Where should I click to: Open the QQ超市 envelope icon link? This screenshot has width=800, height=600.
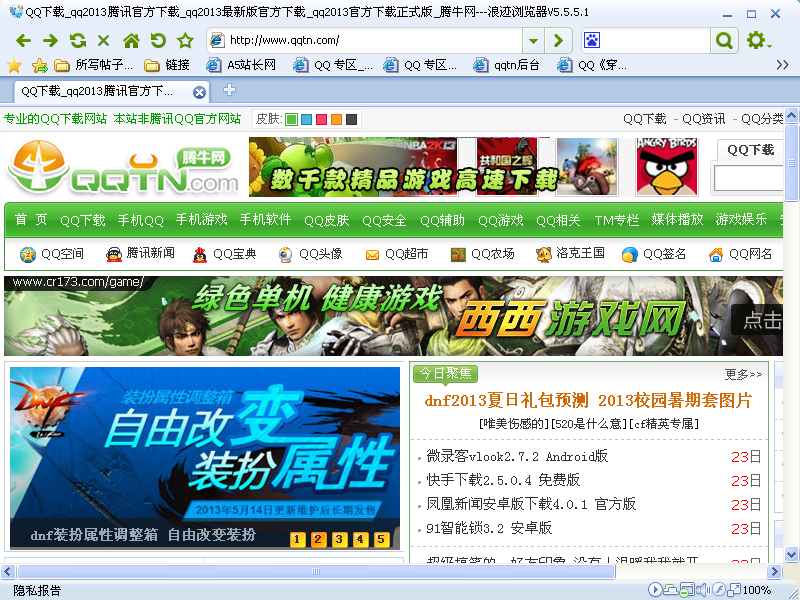tap(396, 254)
